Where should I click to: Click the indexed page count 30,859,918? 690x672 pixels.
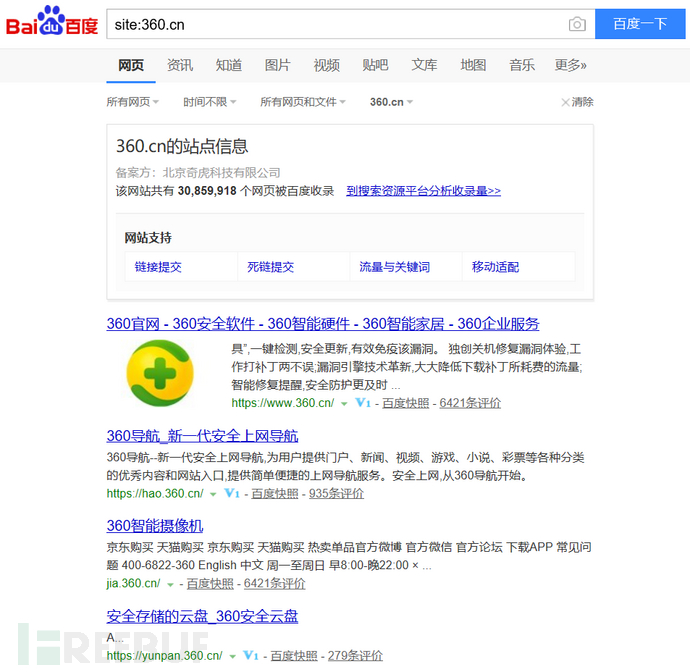[x=207, y=191]
